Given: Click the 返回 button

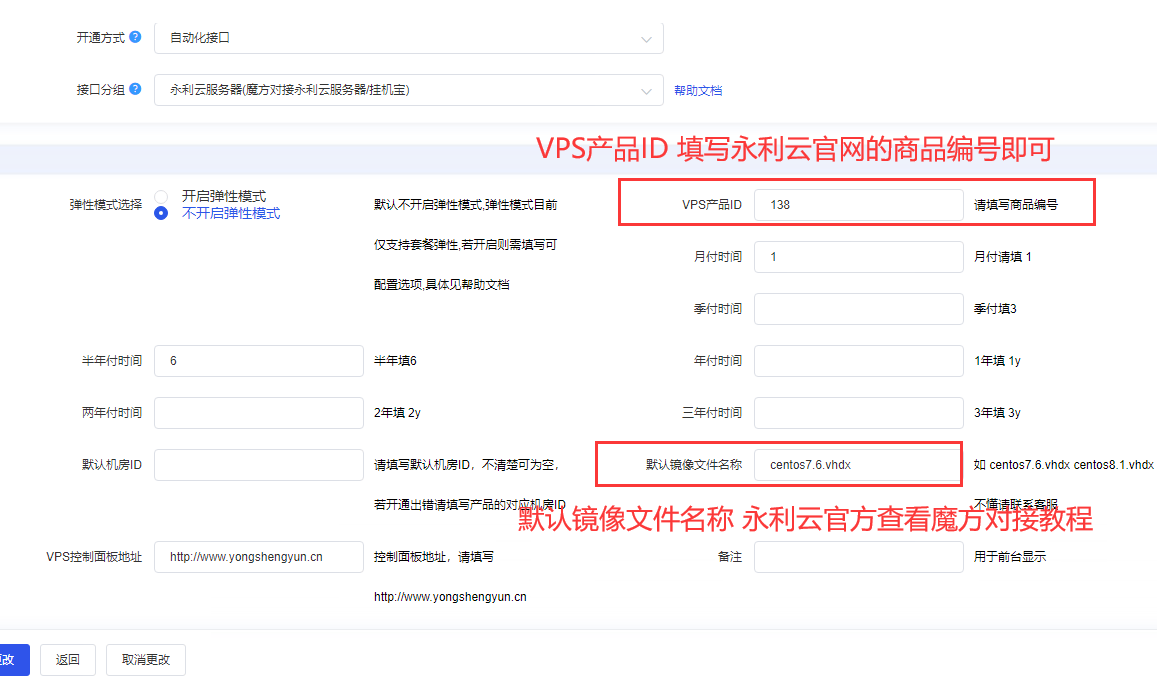Looking at the screenshot, I should 68,660.
